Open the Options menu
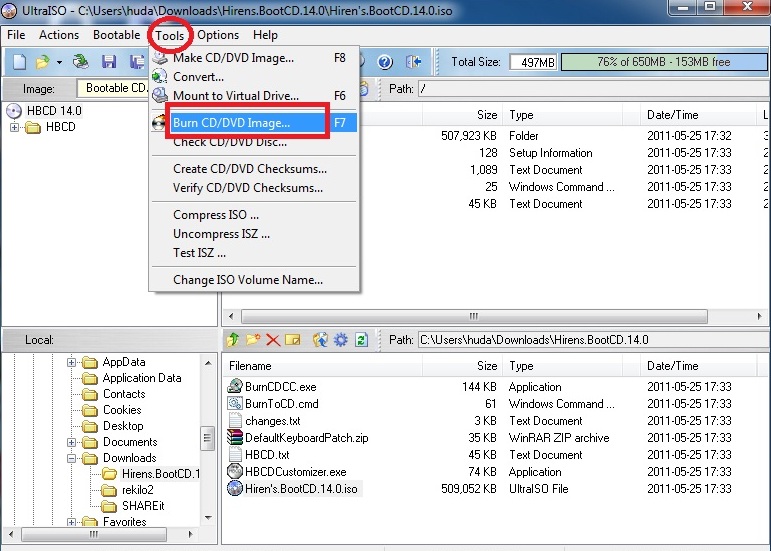The image size is (771, 551). [218, 35]
